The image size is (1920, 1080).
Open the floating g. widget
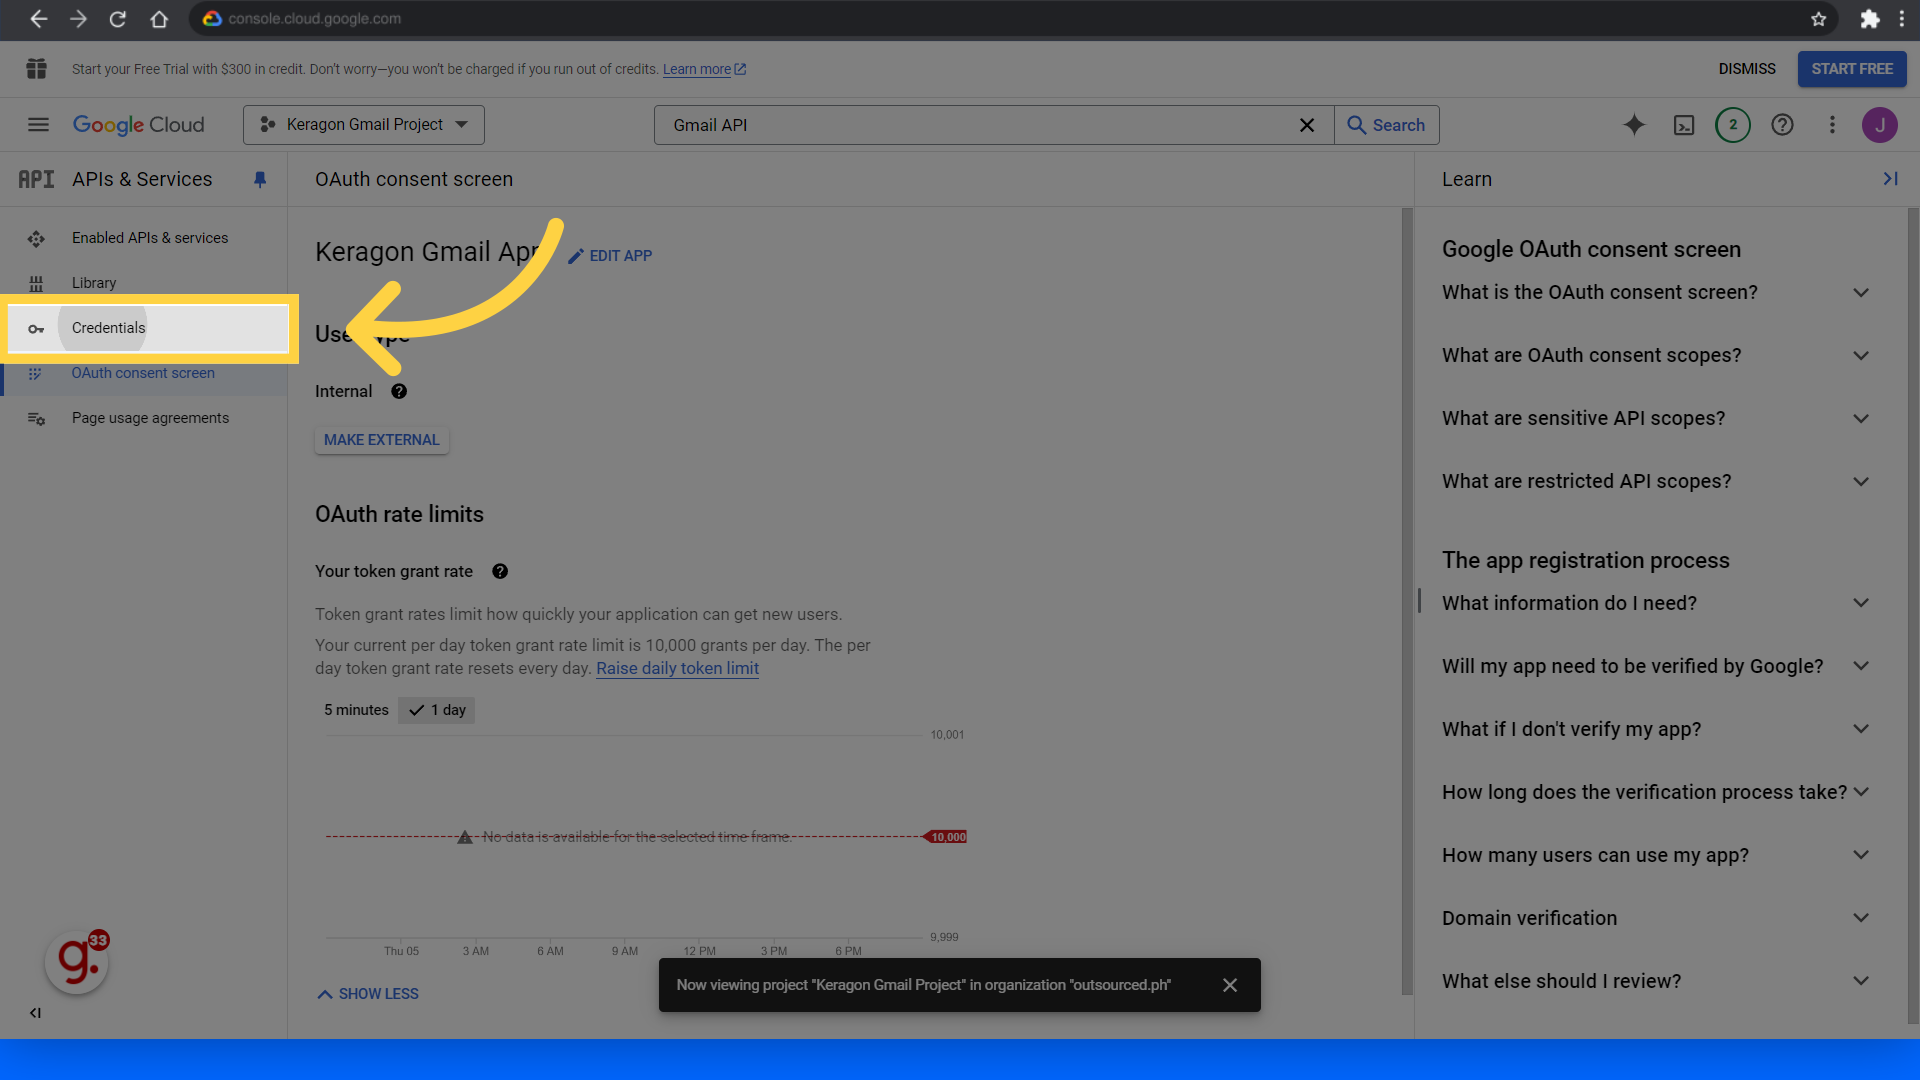point(77,962)
